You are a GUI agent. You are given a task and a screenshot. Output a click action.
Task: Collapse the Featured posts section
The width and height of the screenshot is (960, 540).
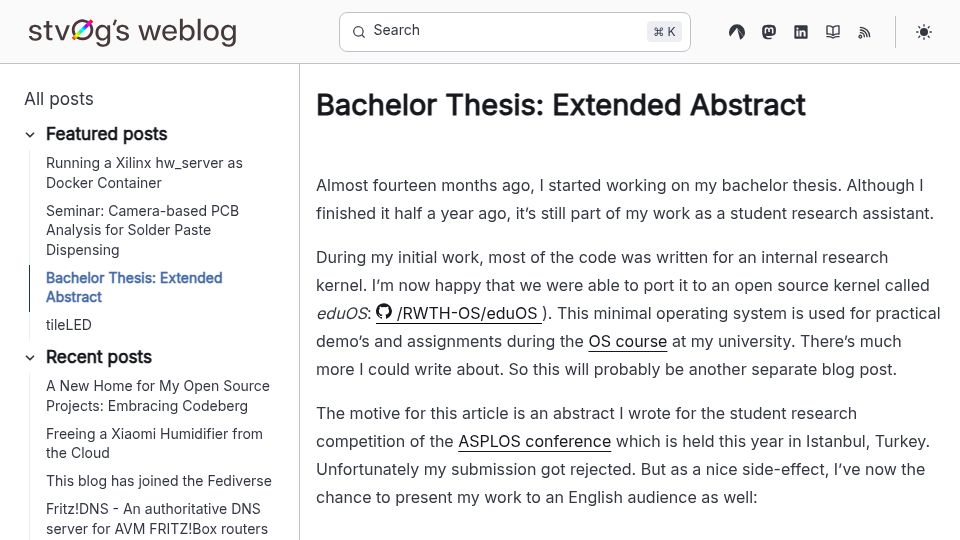(30, 135)
